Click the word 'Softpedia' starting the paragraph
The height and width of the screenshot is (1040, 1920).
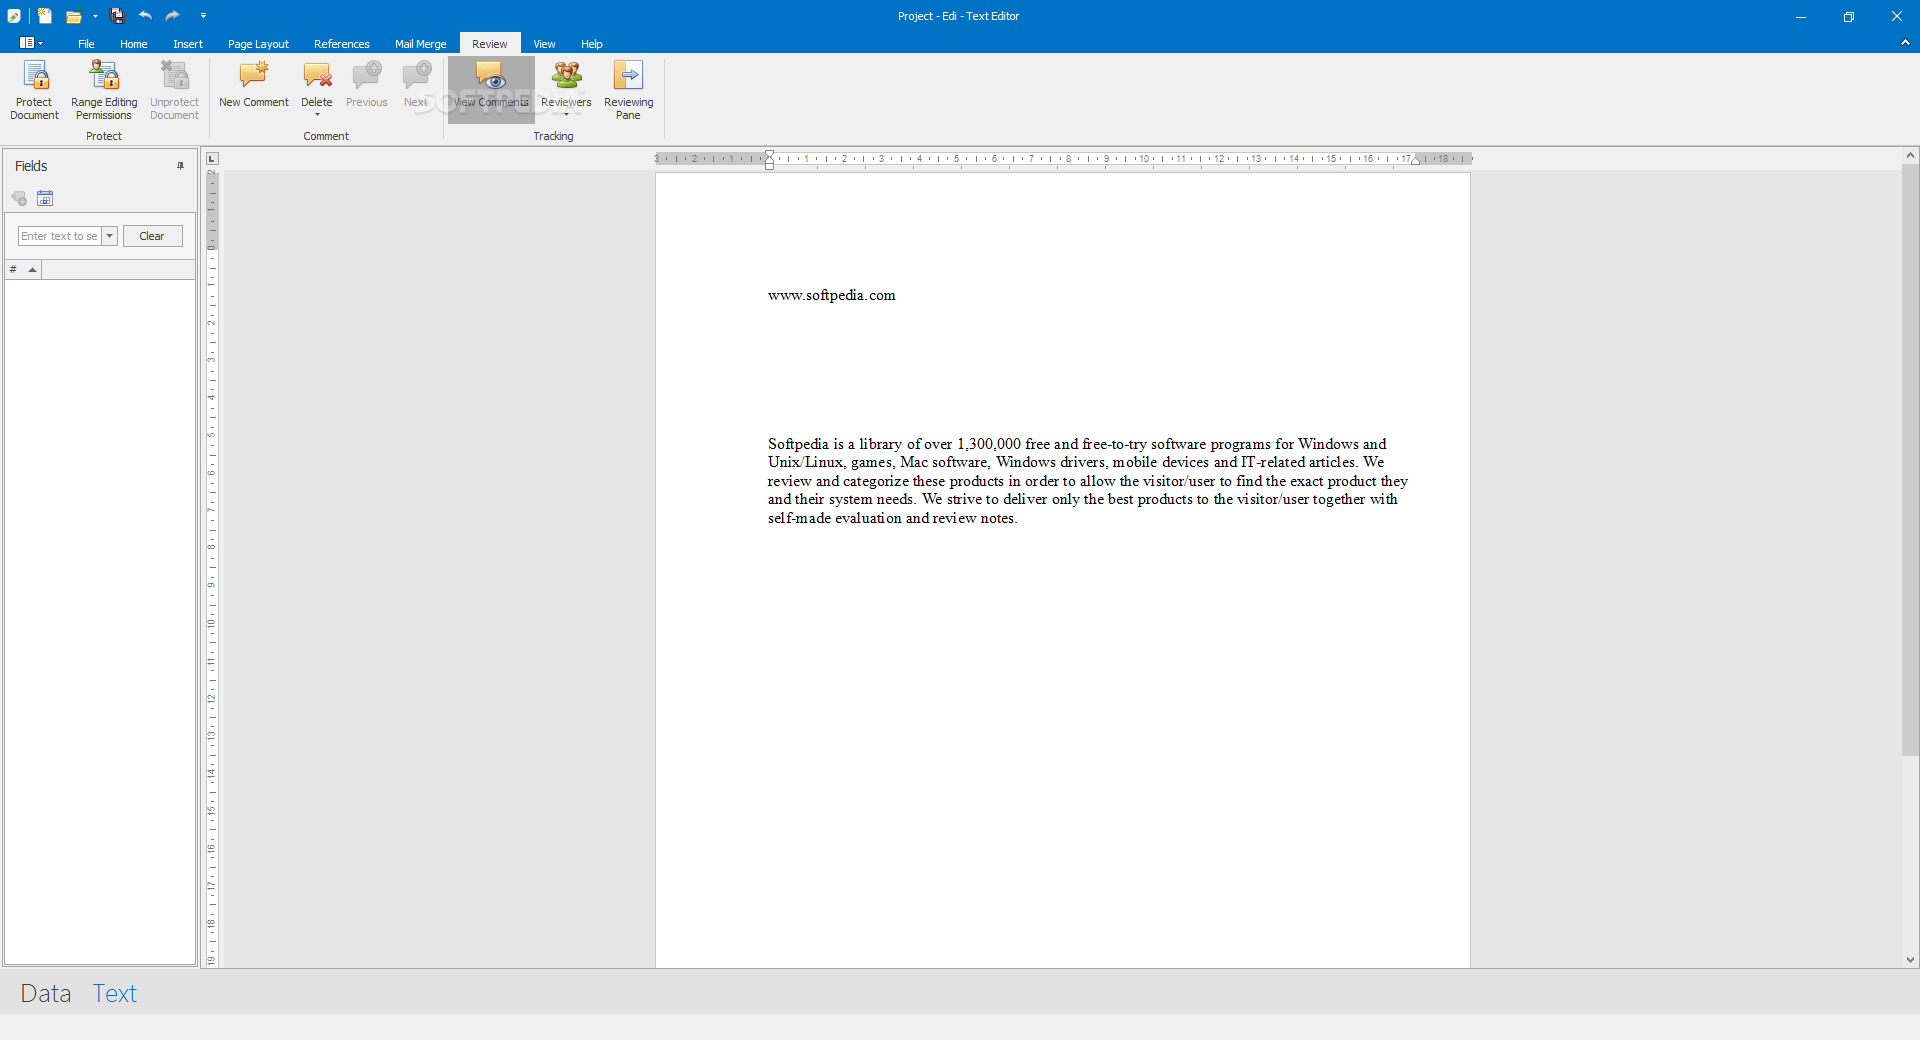point(798,444)
